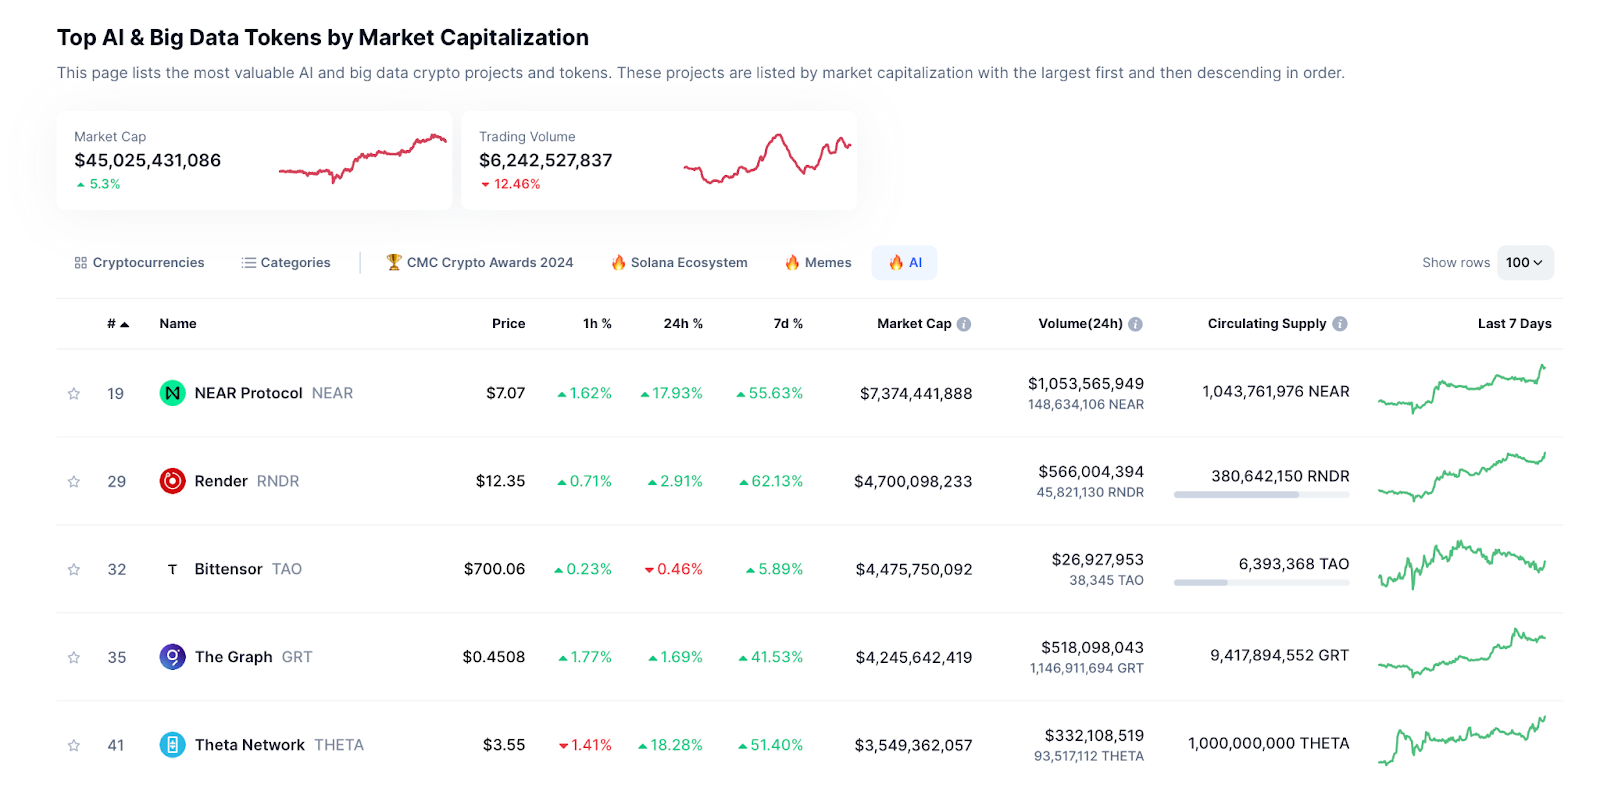This screenshot has height=788, width=1600.
Task: Click the Render logo icon
Action: click(172, 481)
